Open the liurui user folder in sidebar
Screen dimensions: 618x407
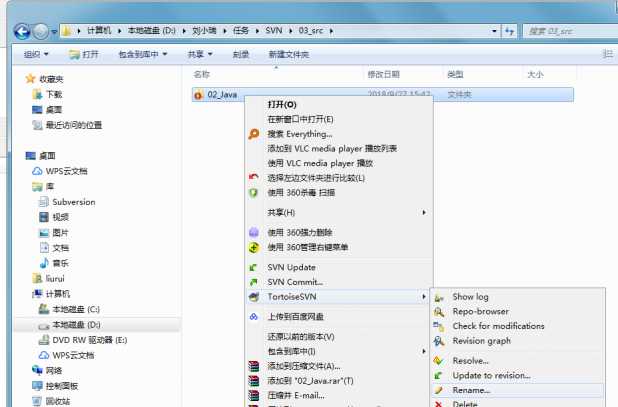[x=55, y=279]
